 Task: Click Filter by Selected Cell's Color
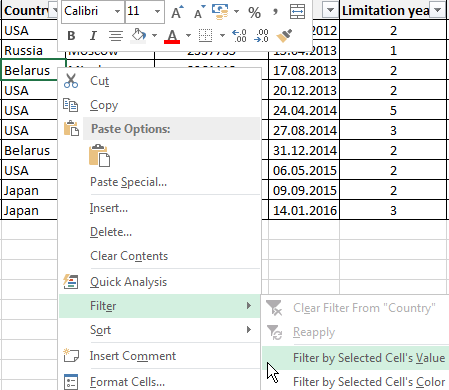point(355,381)
